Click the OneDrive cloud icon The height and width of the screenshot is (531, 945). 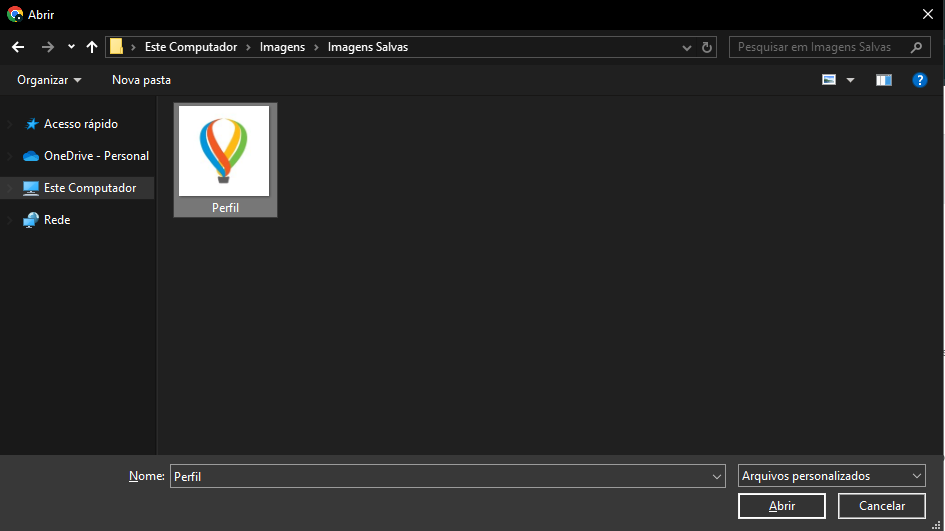click(x=31, y=156)
